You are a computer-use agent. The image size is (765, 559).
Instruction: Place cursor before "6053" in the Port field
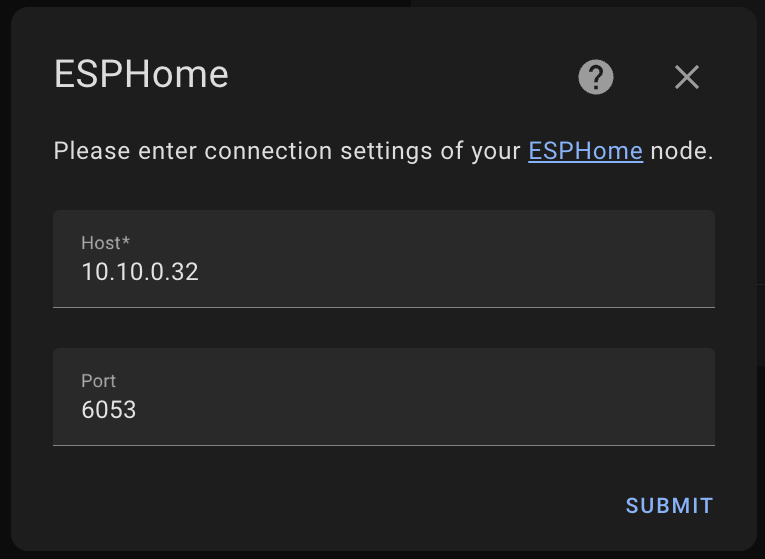(x=81, y=409)
